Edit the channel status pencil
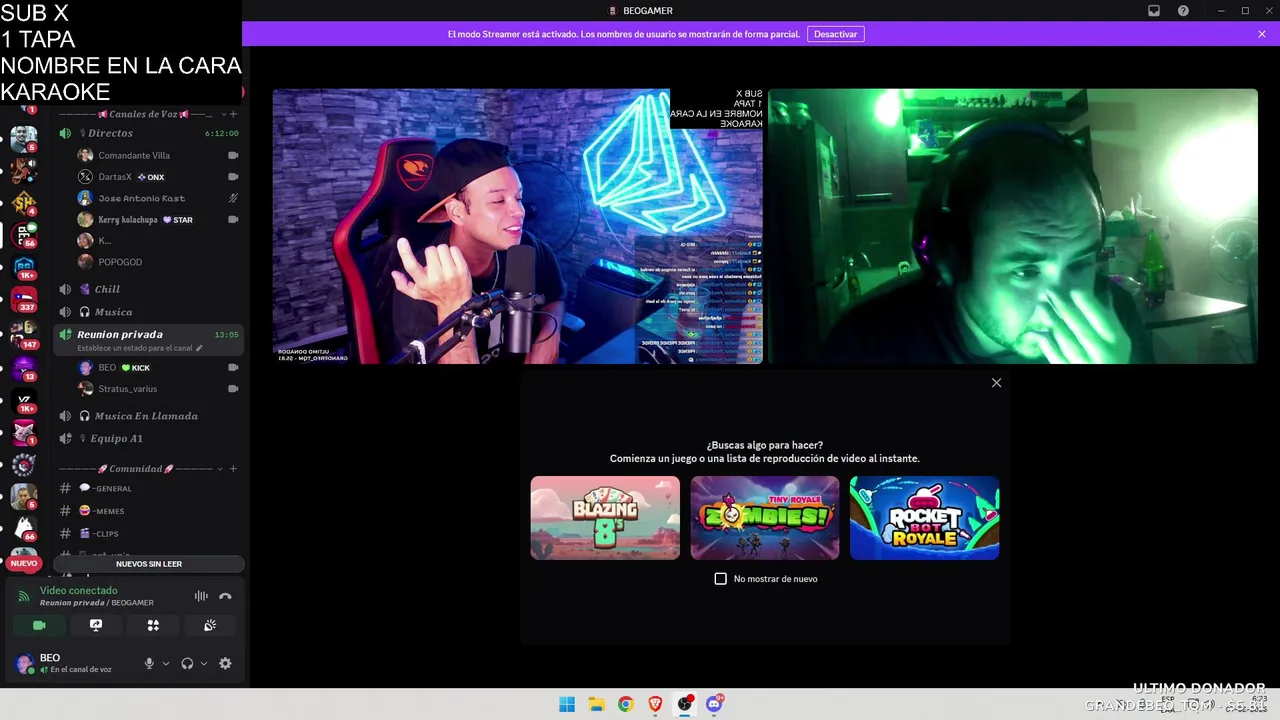 click(x=199, y=348)
